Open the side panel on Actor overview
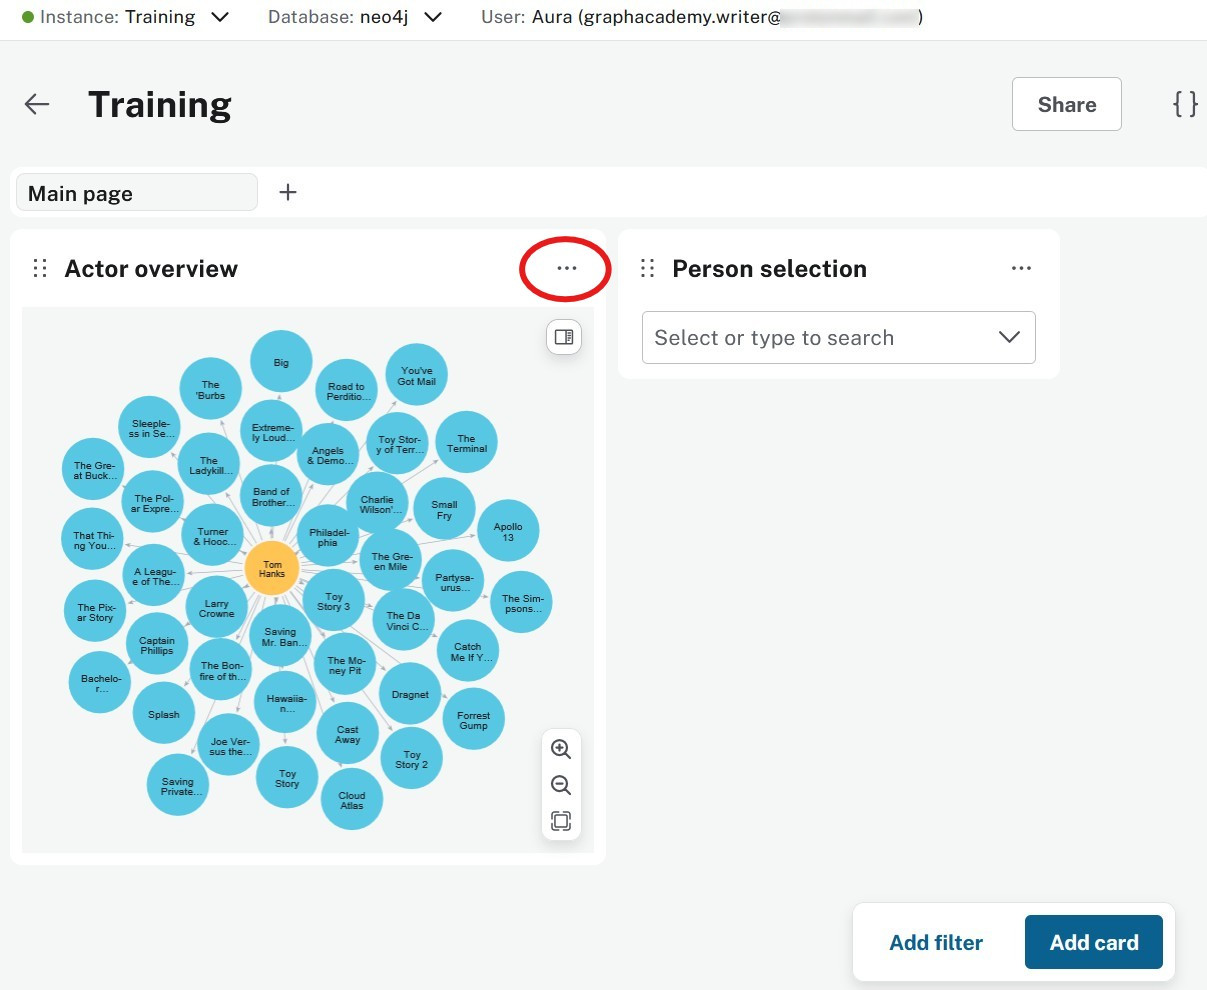Screen dimensions: 1207x990 [x=563, y=337]
